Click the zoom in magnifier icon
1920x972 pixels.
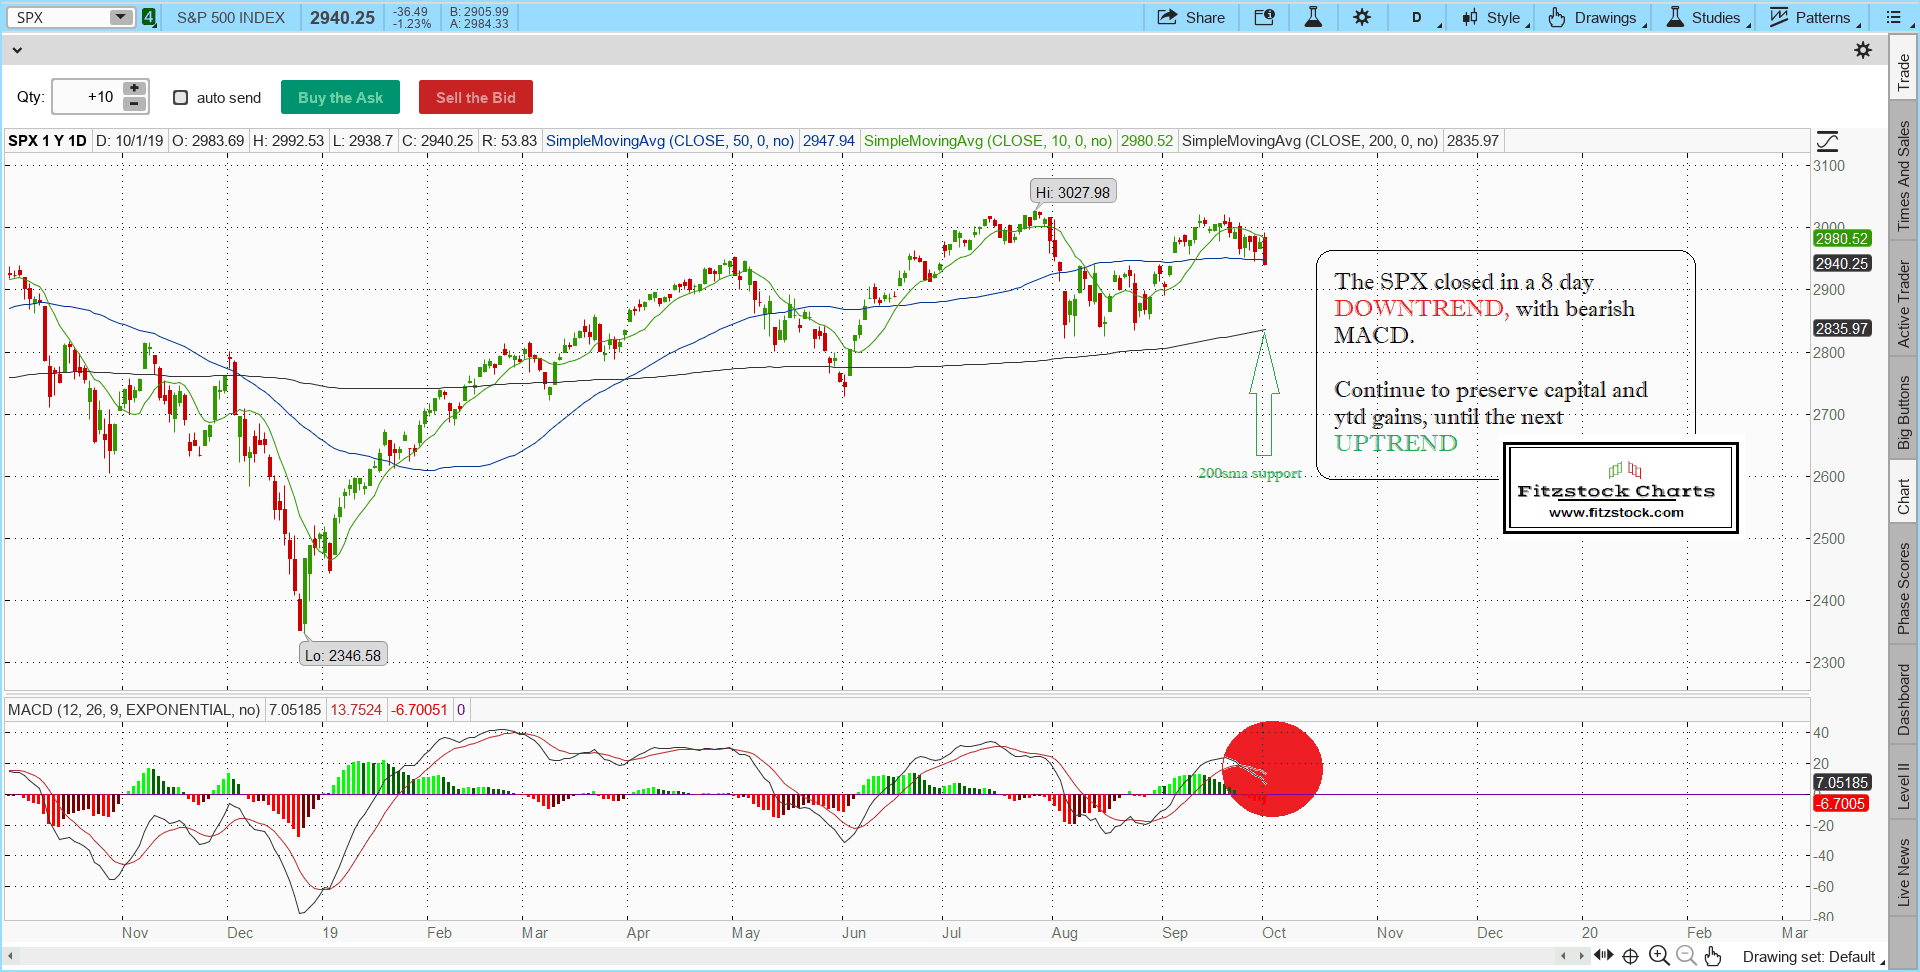pyautogui.click(x=1659, y=956)
